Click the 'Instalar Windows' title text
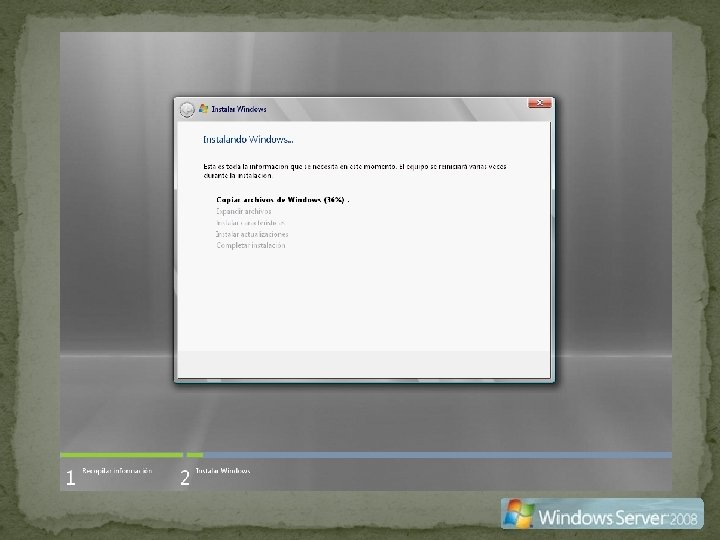 click(239, 109)
